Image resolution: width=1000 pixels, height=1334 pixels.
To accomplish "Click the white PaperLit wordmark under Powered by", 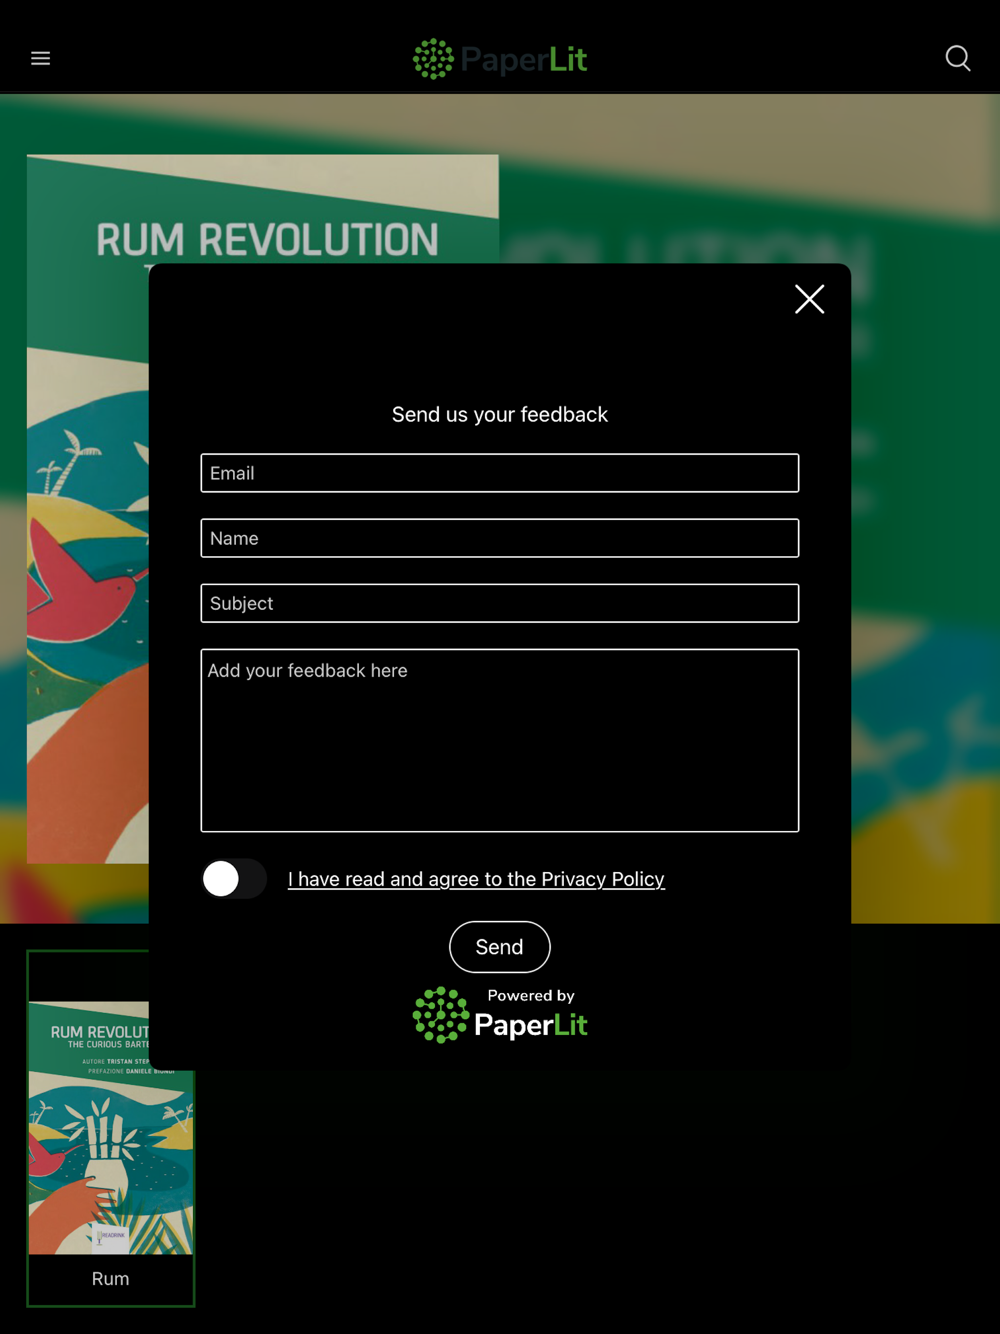I will pos(531,1025).
